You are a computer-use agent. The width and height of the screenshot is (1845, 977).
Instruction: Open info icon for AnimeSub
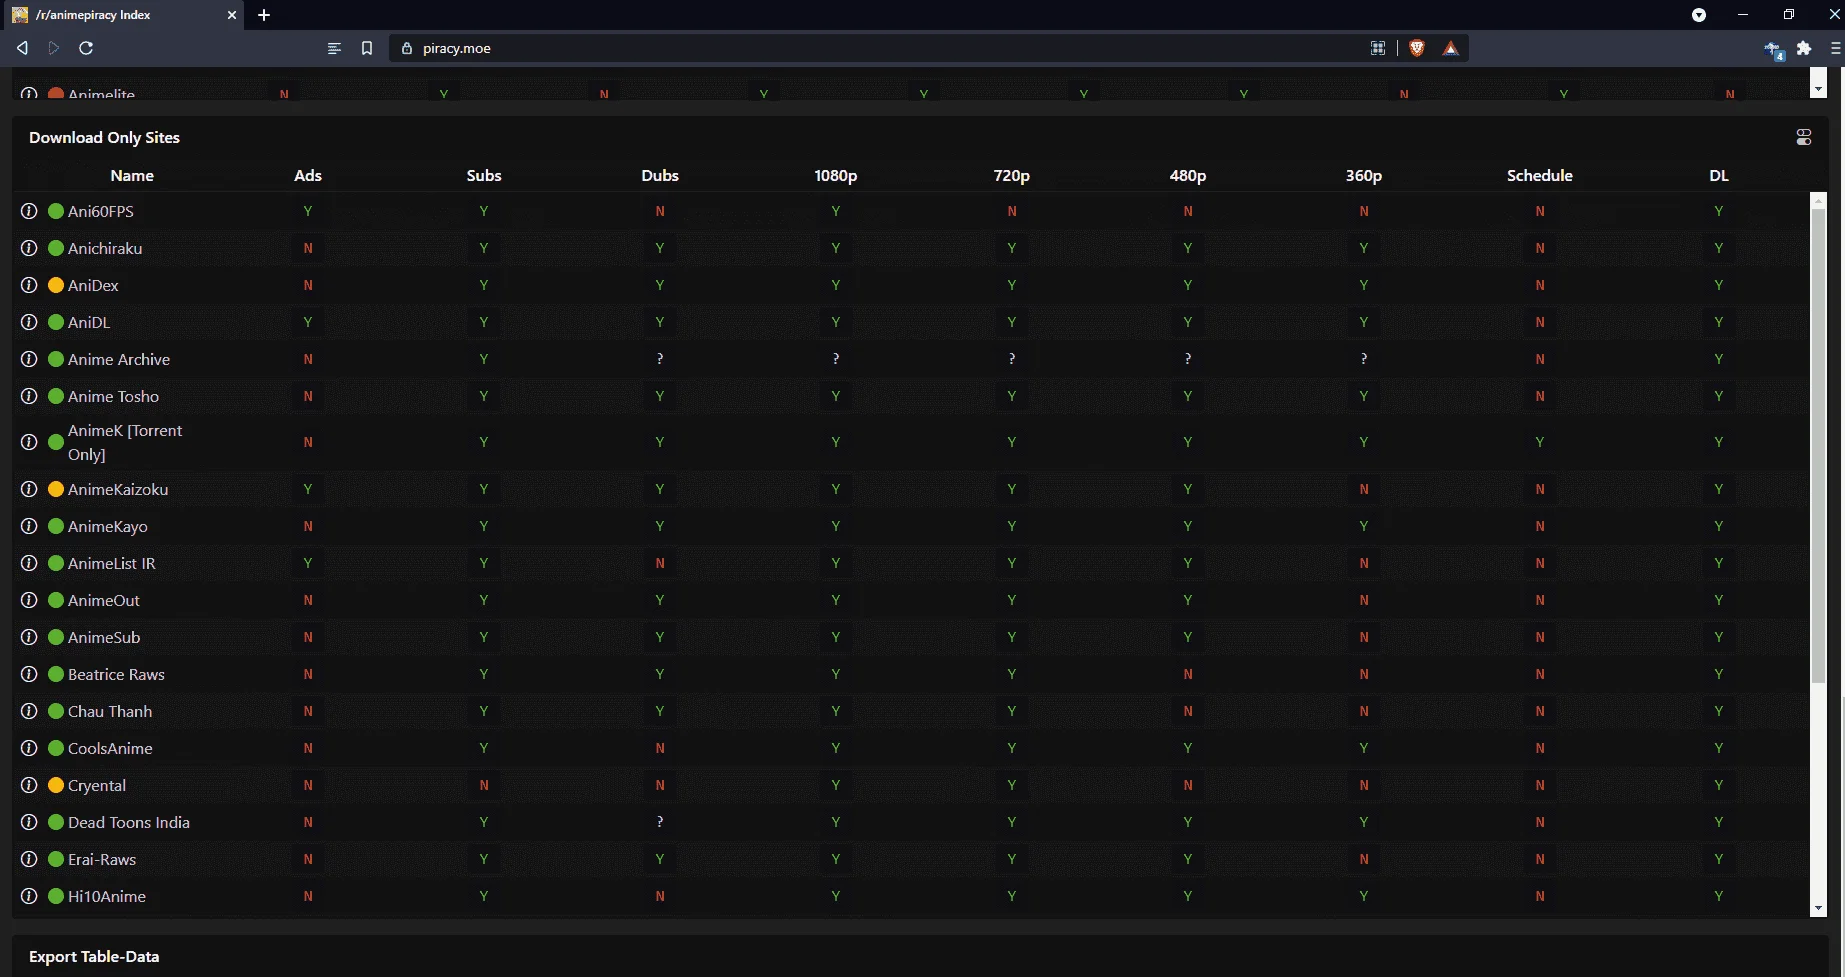pos(29,637)
